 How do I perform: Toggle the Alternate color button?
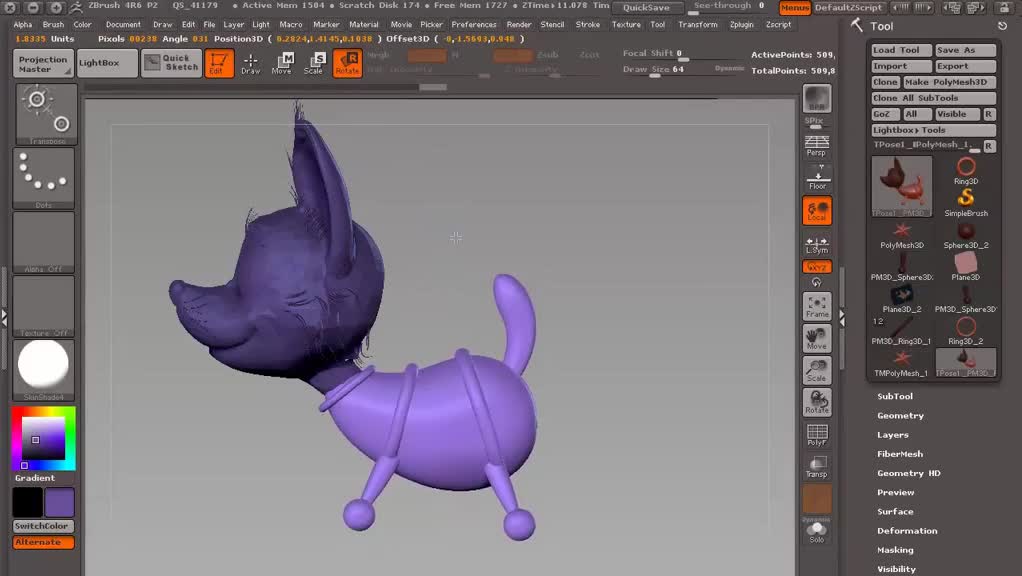[43, 542]
